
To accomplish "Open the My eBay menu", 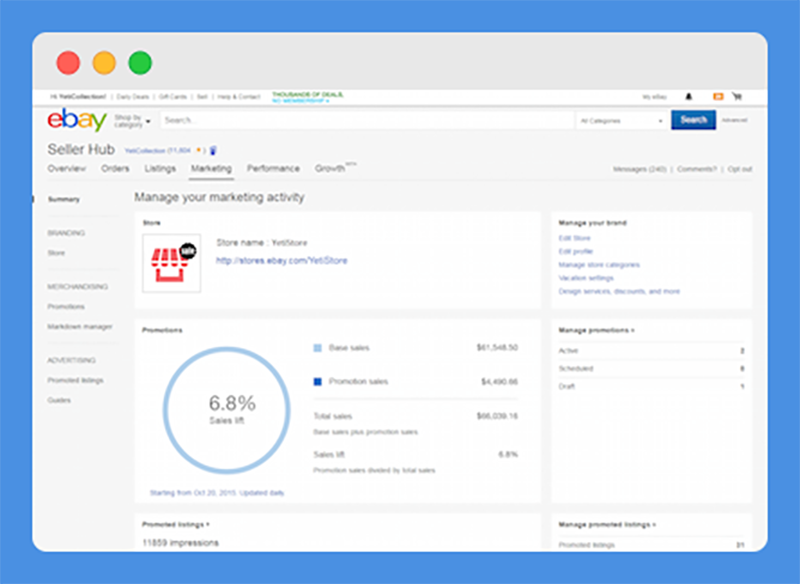I will pos(655,96).
